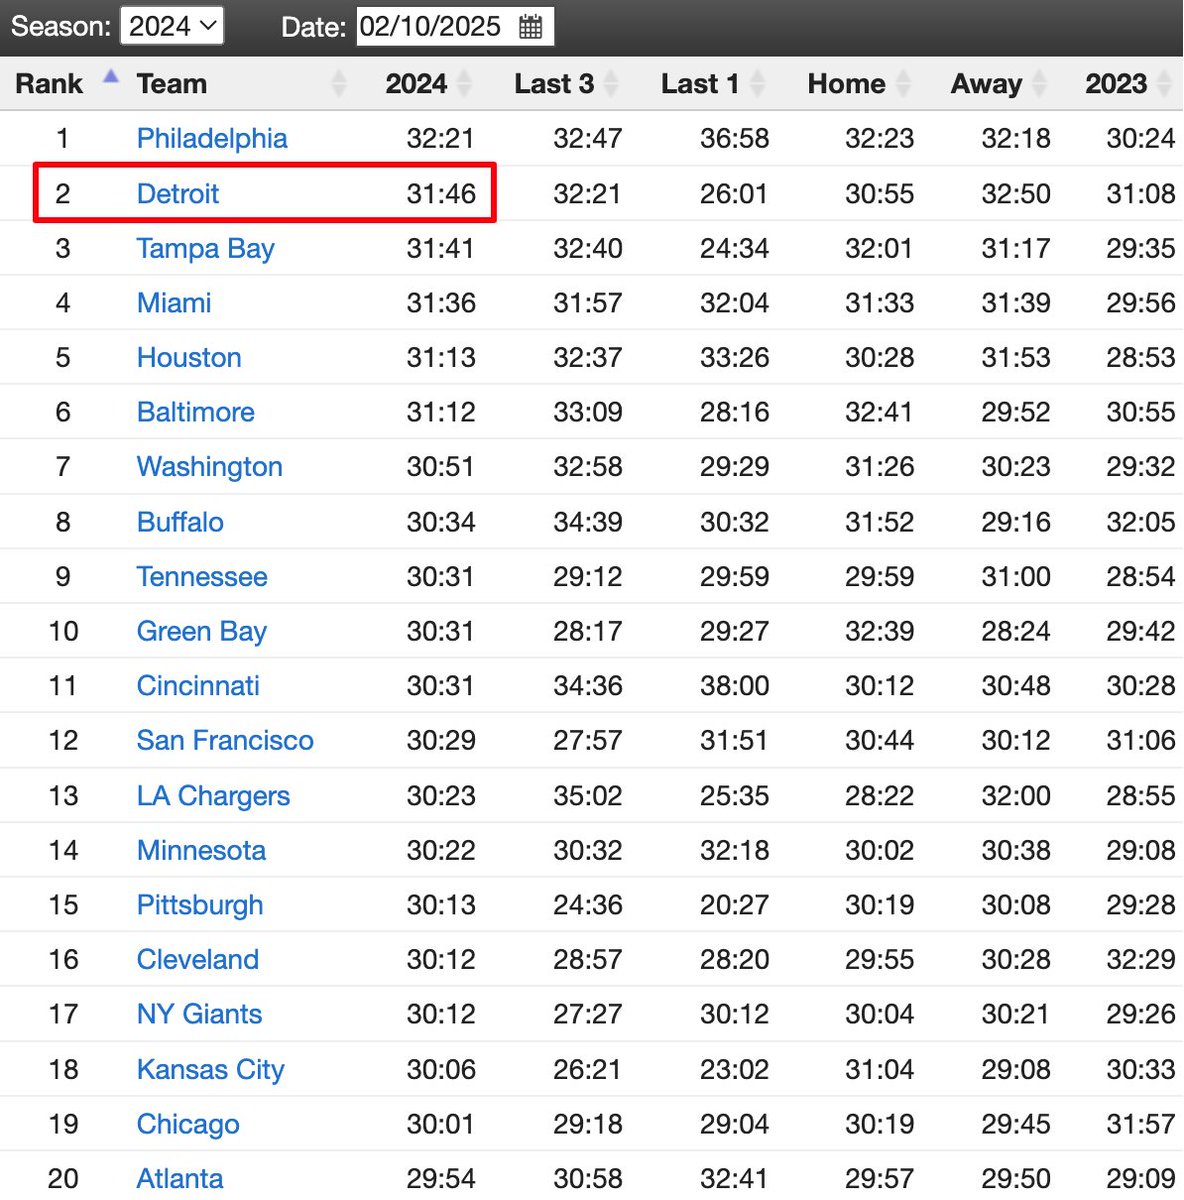Screen dimensions: 1184x1200
Task: Open the Kansas City team link
Action: (x=211, y=1069)
